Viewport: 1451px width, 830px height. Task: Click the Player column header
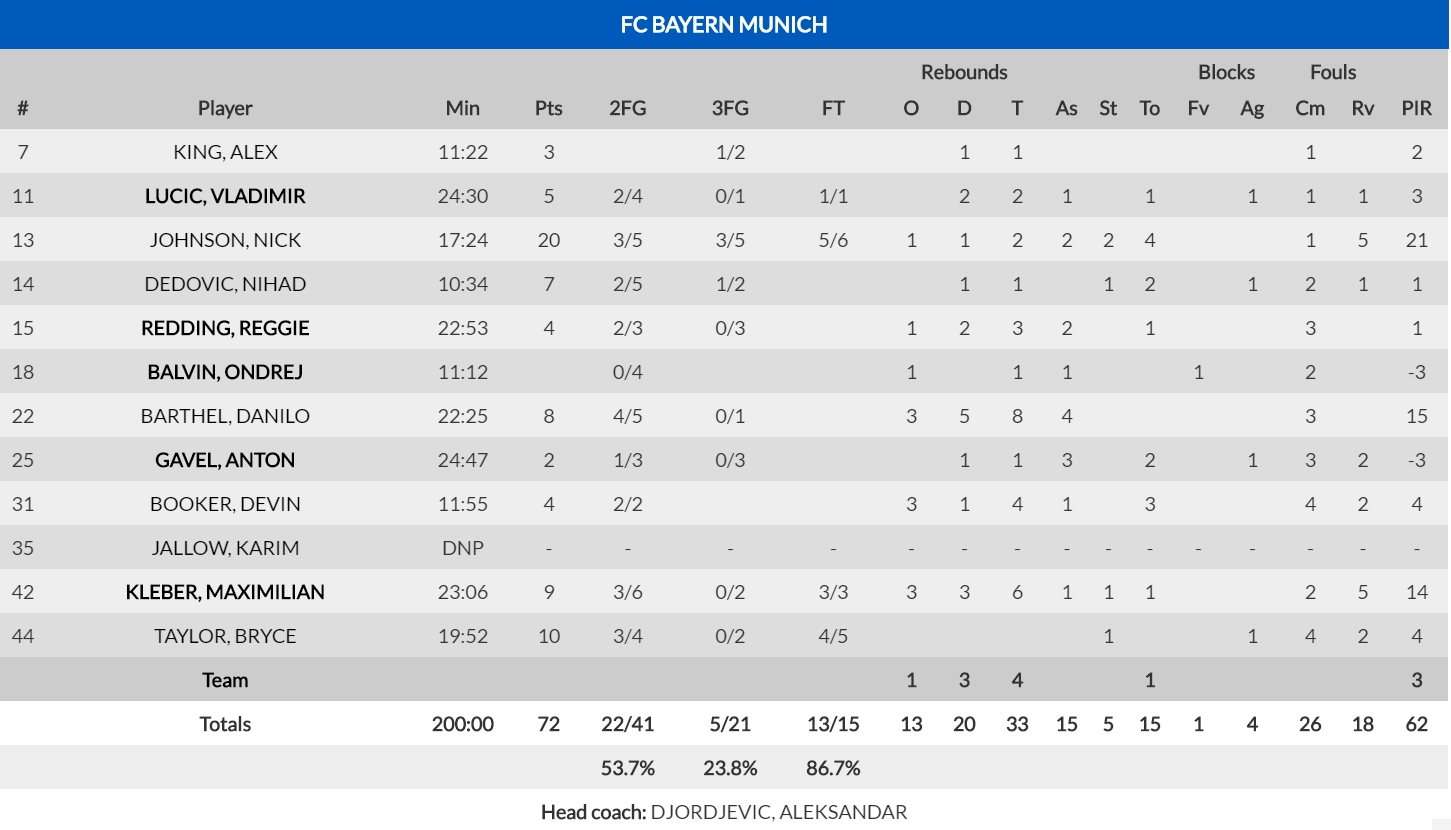pos(225,108)
